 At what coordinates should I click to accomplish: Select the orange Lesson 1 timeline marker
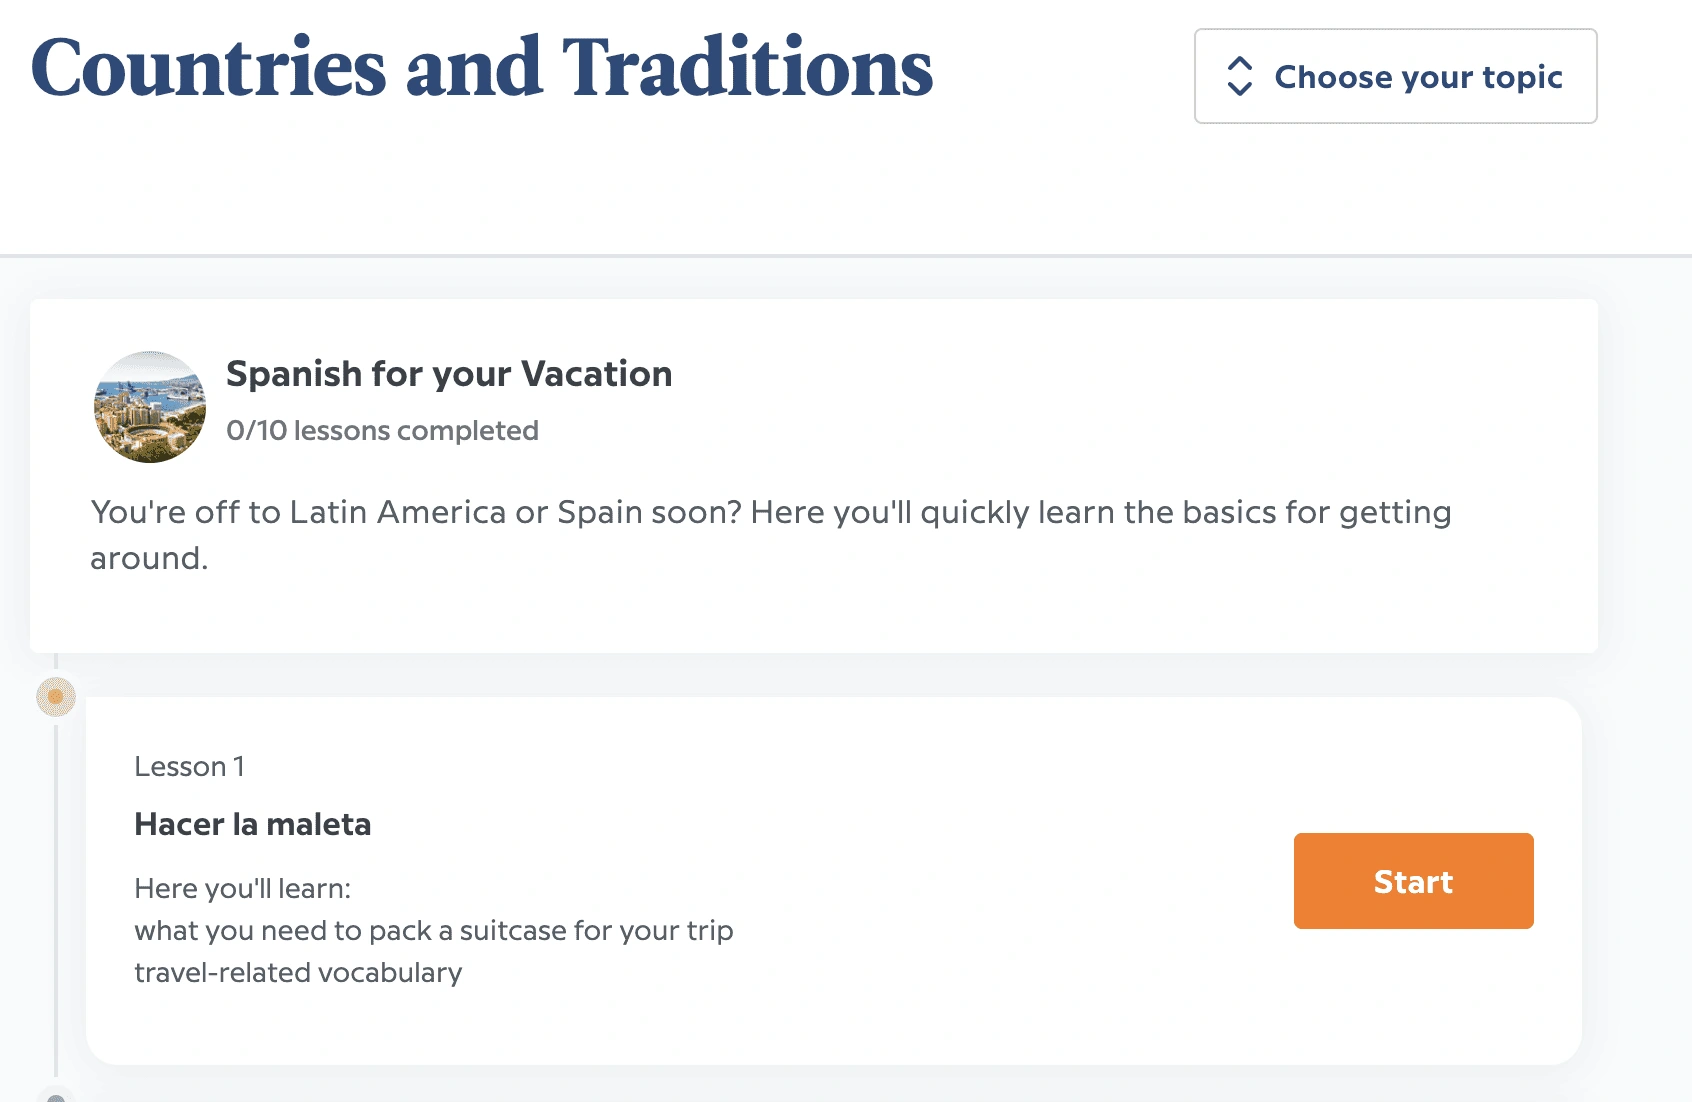pos(56,696)
